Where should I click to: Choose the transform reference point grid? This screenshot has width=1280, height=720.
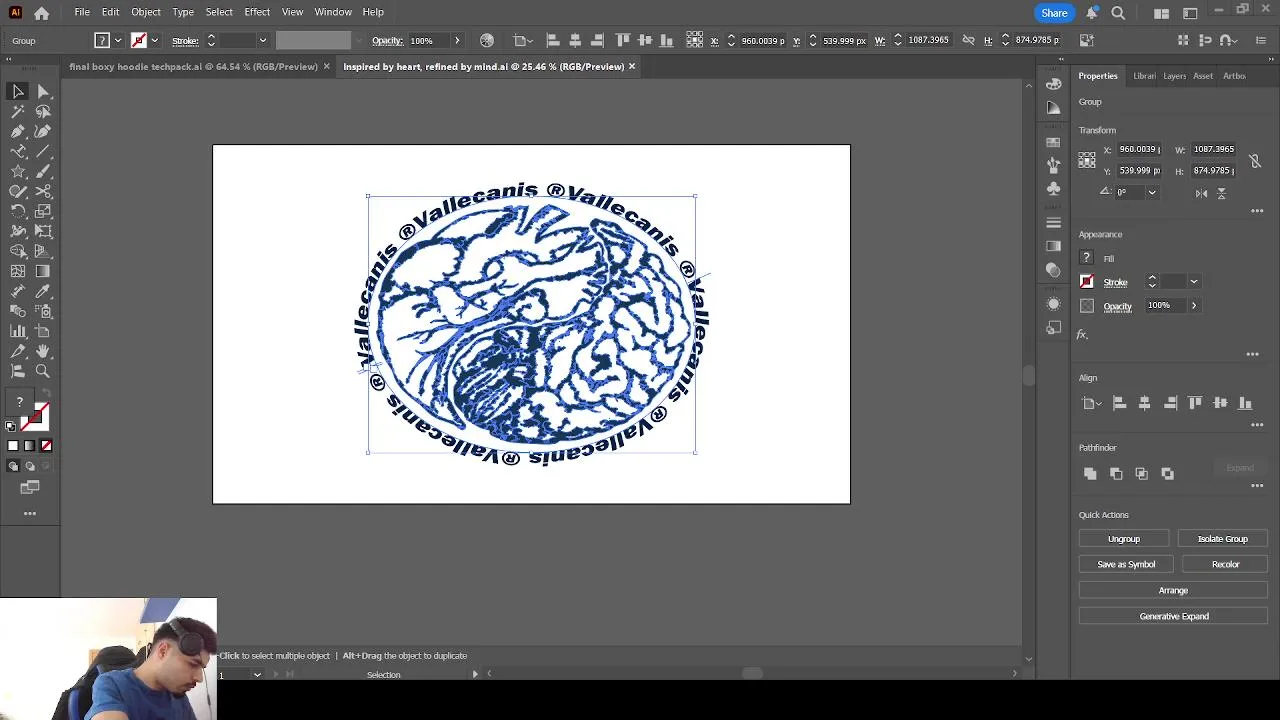click(x=1087, y=160)
